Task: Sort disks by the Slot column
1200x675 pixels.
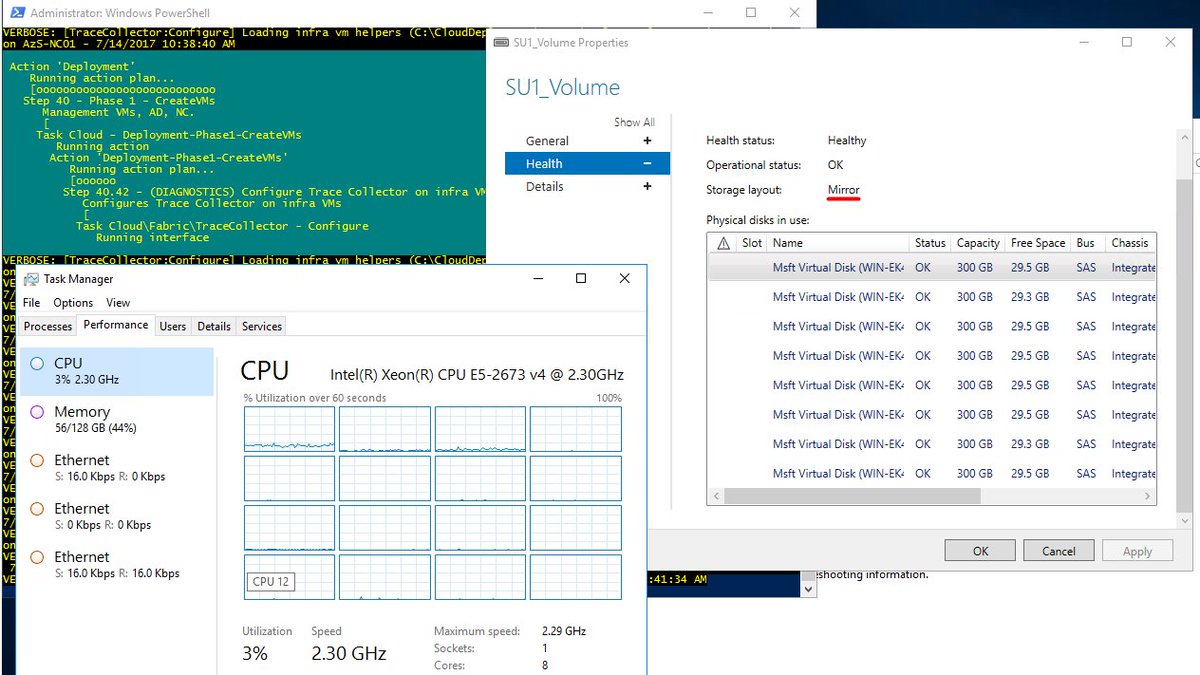Action: [752, 243]
